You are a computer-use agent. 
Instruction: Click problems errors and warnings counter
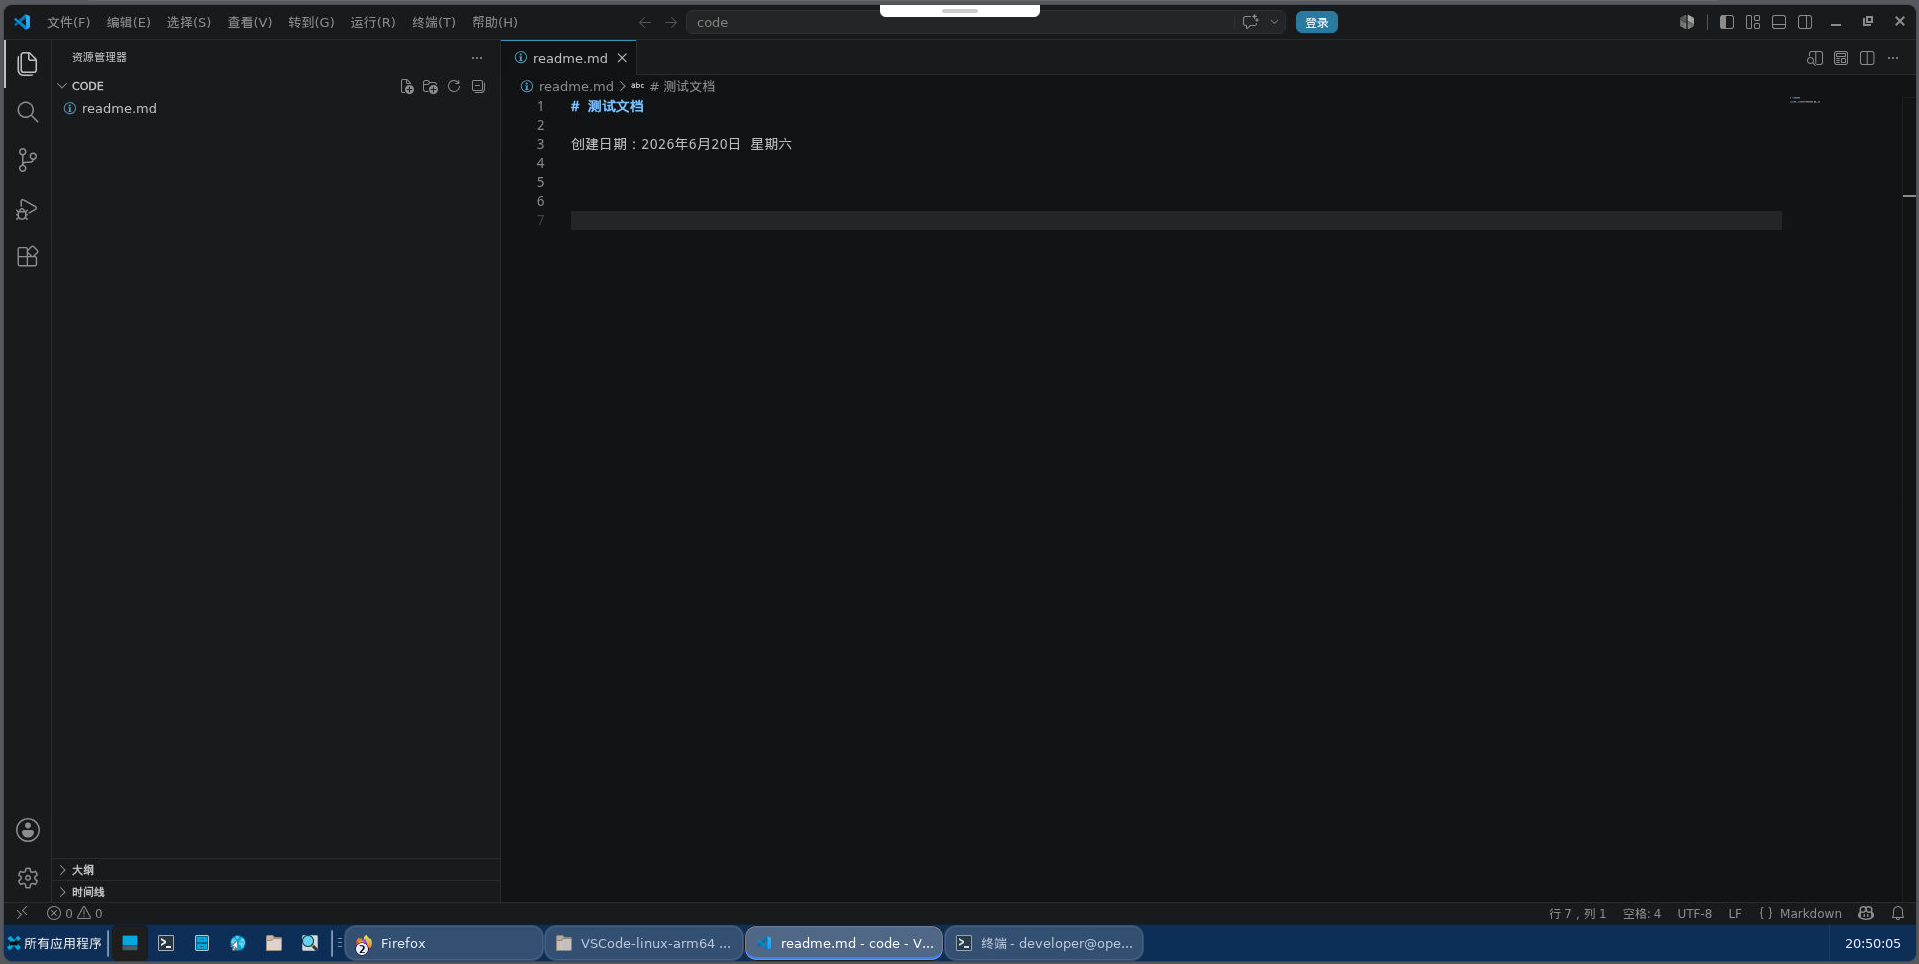click(x=75, y=913)
